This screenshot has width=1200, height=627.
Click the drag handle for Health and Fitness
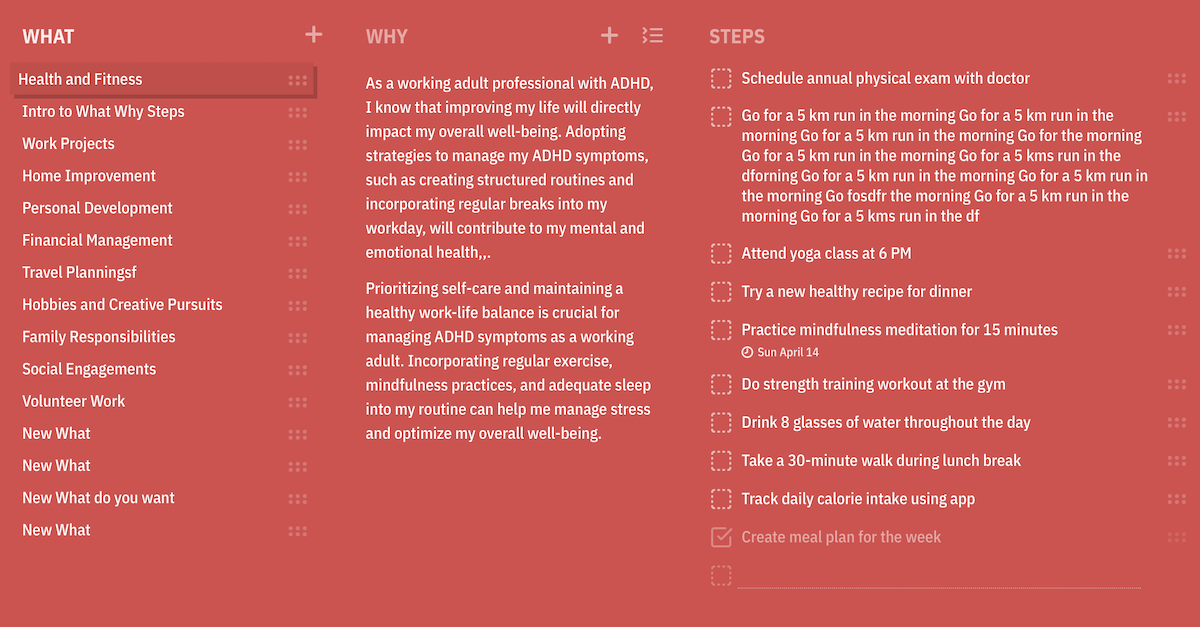(x=297, y=80)
